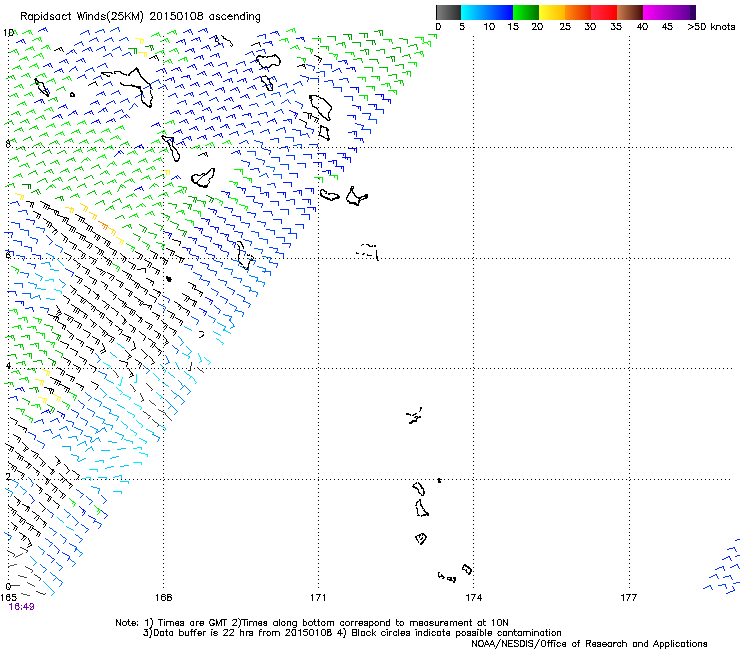Screen dimensions: 740x650
Task: Click the latitude label 2
Action: [8, 476]
